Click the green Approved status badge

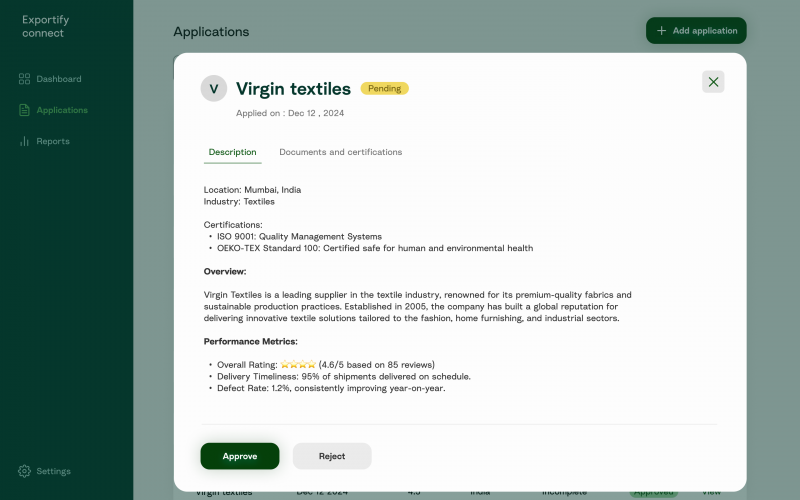(653, 493)
